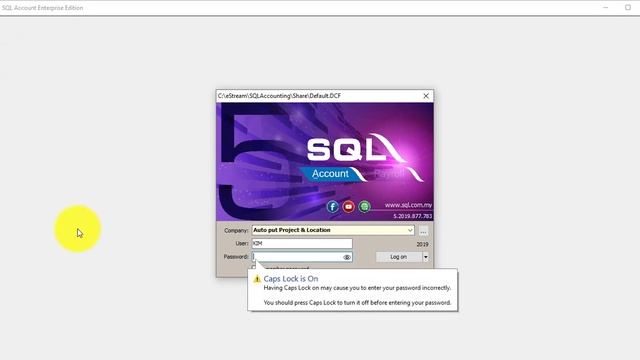Maximize the SQL Account main window
The height and width of the screenshot is (360, 640).
pos(628,7)
